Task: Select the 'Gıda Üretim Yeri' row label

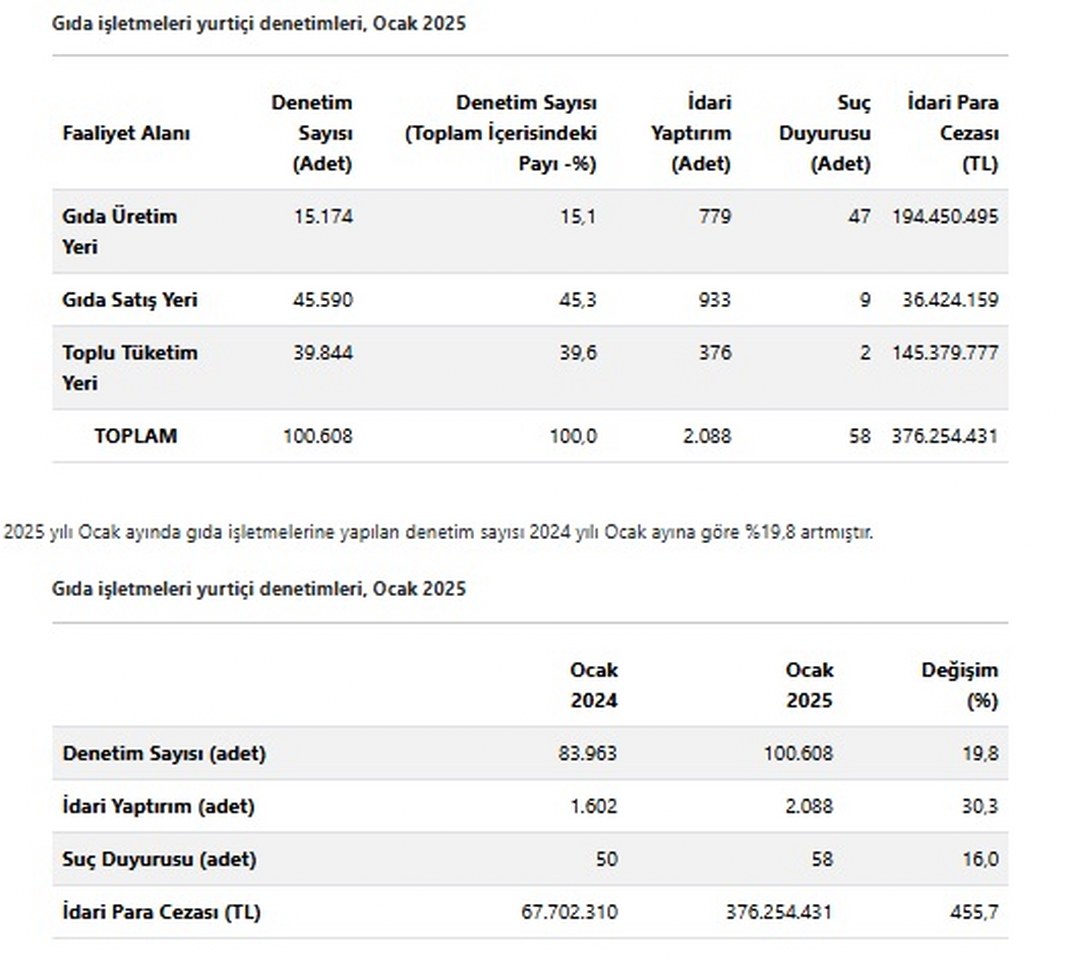Action: click(119, 231)
